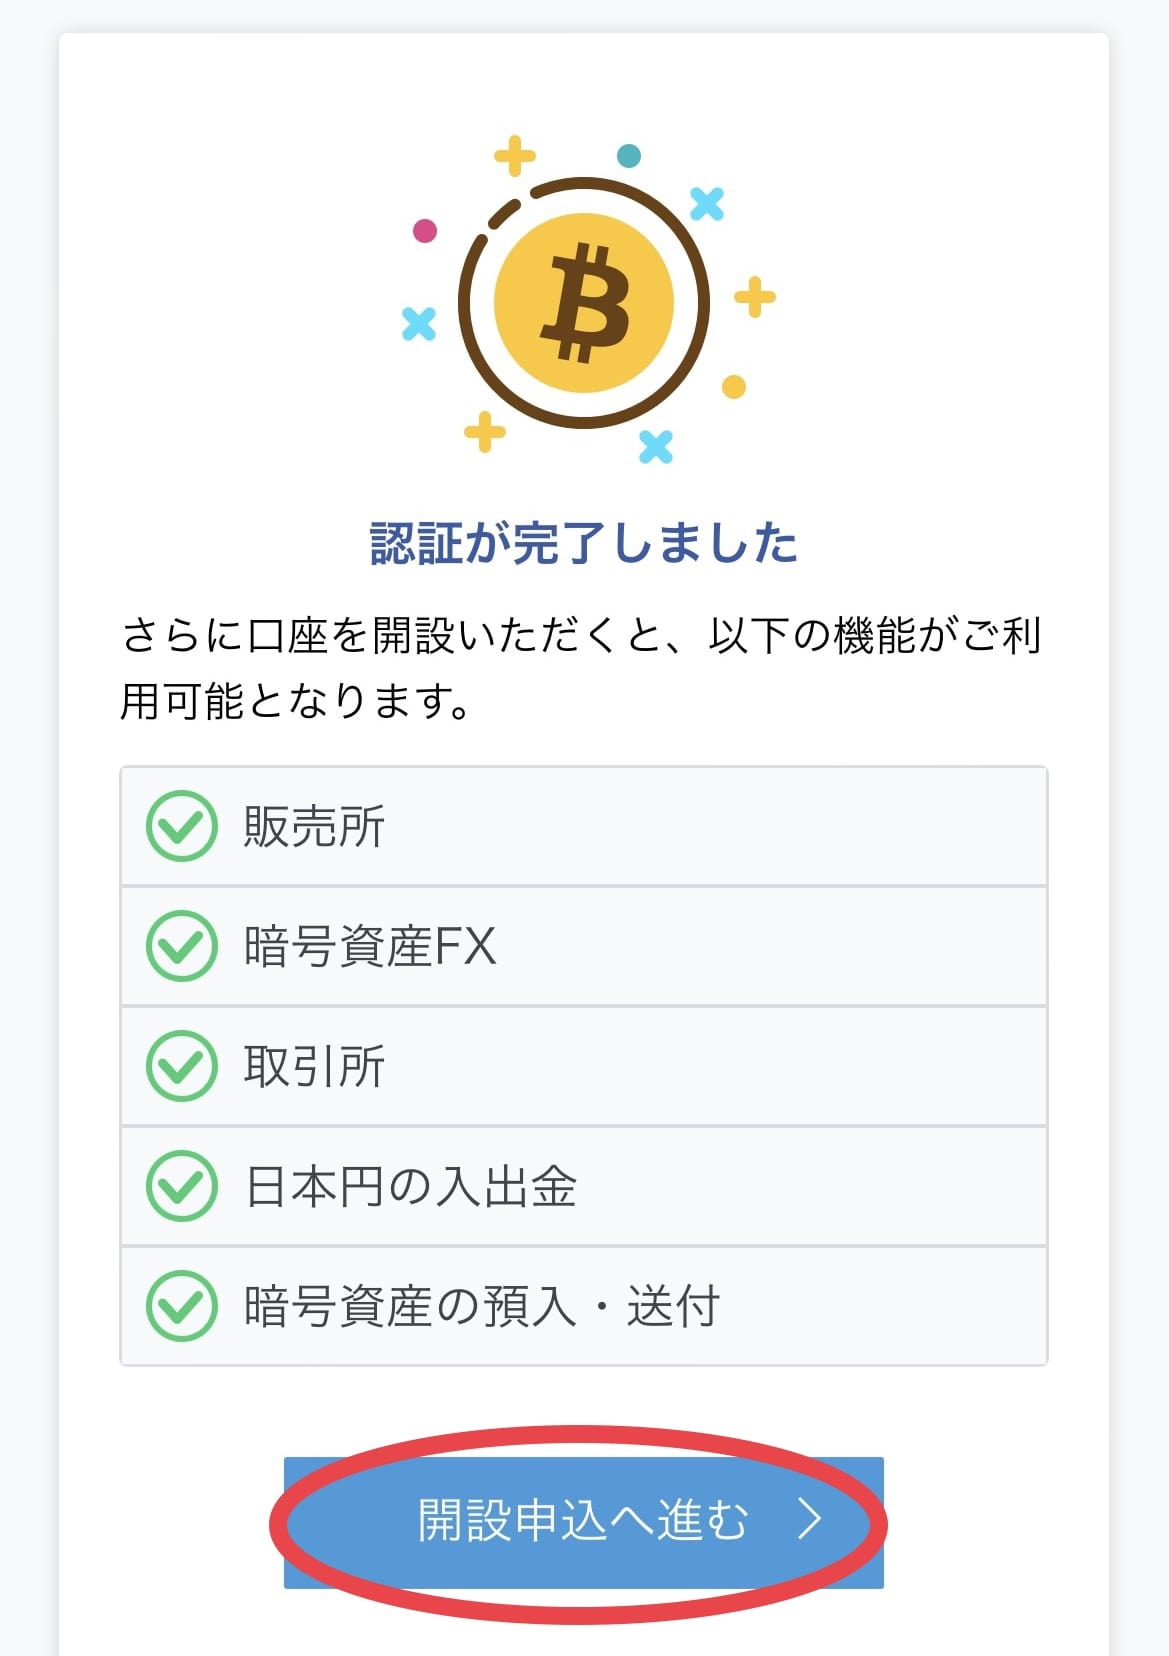Click the right chevron arrow on the blue button
The height and width of the screenshot is (1656, 1169).
tap(810, 1519)
